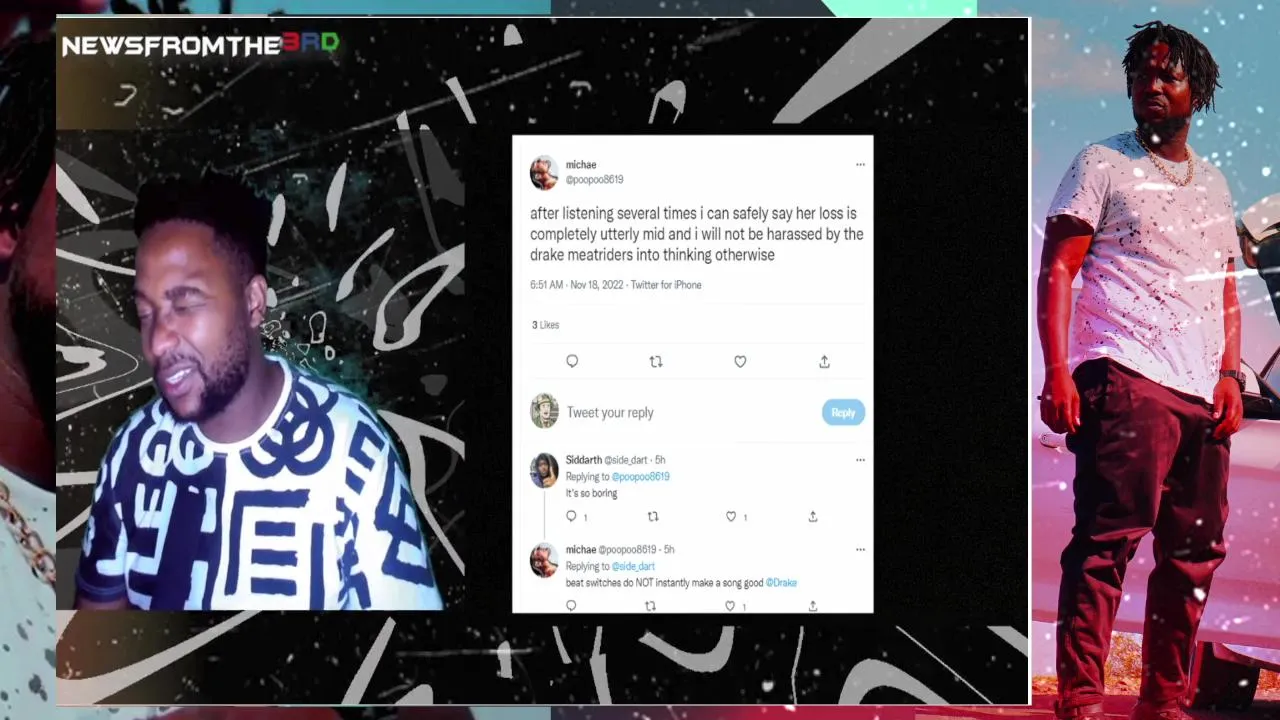Image resolution: width=1280 pixels, height=720 pixels.
Task: Open @poopoo8619 mention link in Siddarth's reply
Action: (640, 477)
